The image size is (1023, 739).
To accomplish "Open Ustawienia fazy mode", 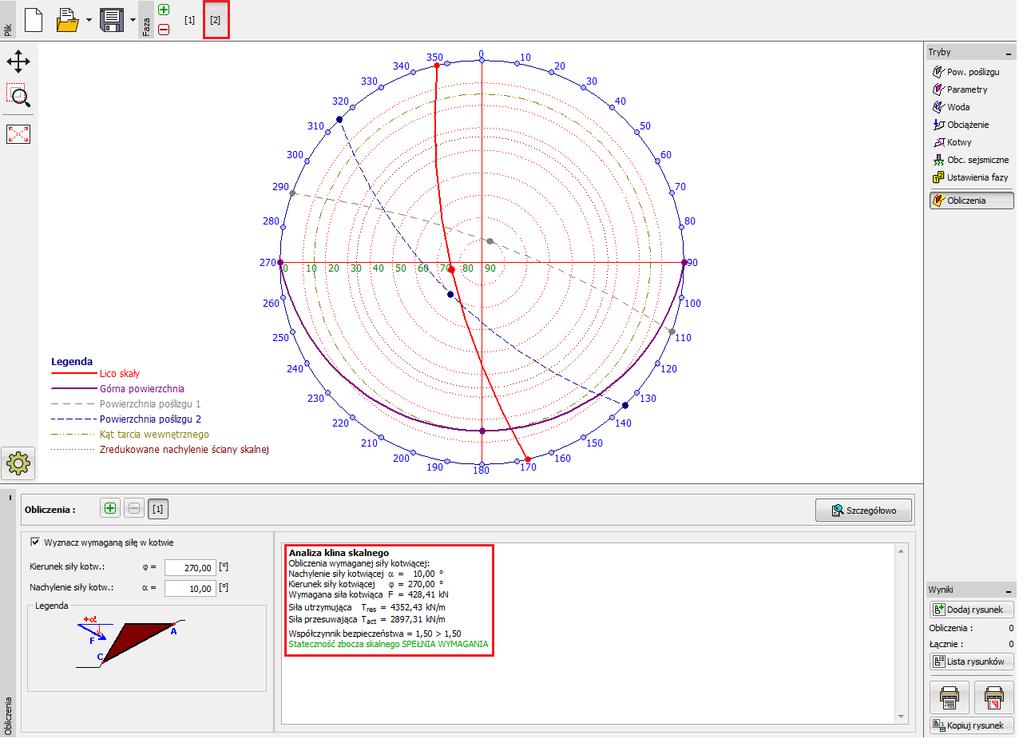I will [x=971, y=177].
